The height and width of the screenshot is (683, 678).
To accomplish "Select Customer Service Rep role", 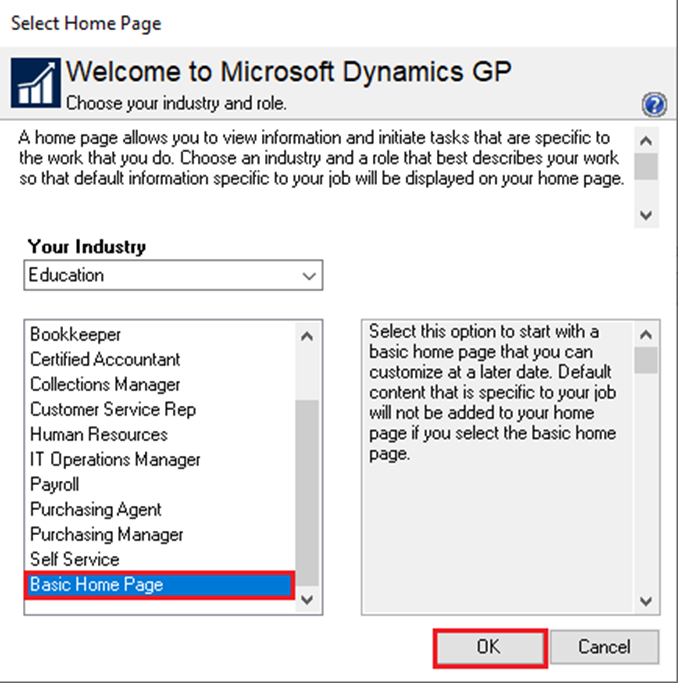I will point(160,409).
